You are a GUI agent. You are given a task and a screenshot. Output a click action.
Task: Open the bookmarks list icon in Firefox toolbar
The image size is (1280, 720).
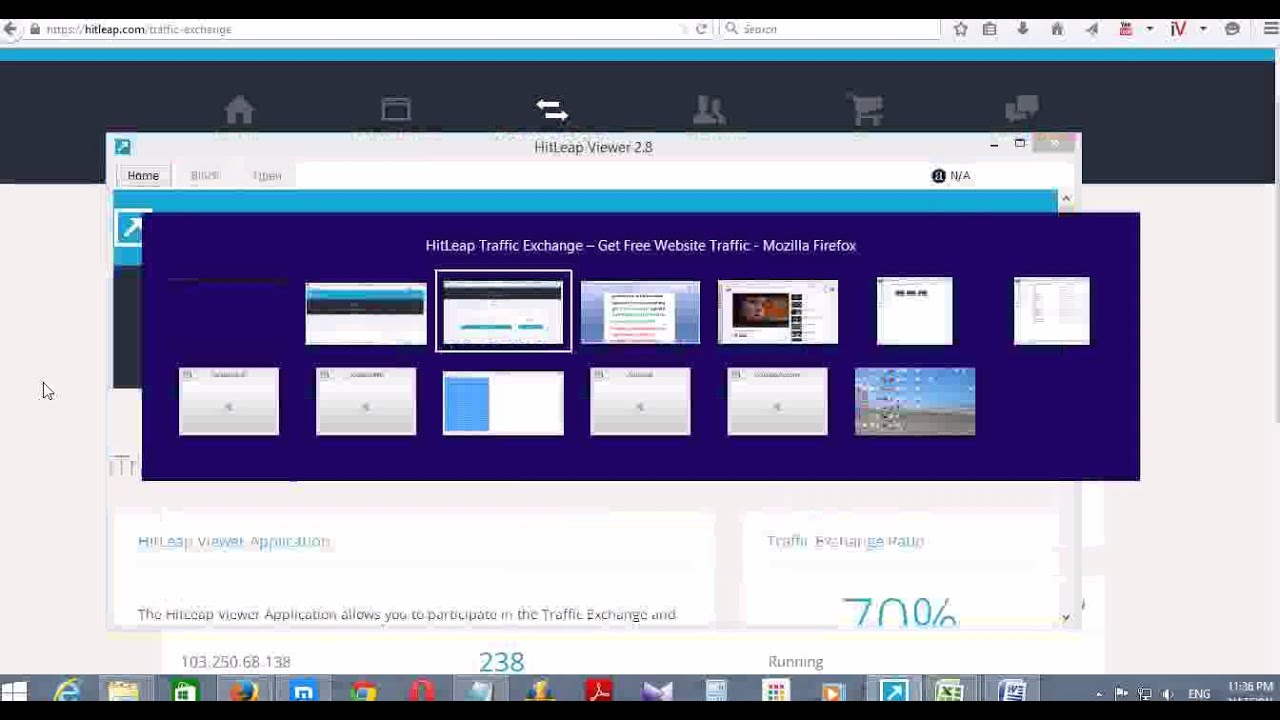click(990, 29)
